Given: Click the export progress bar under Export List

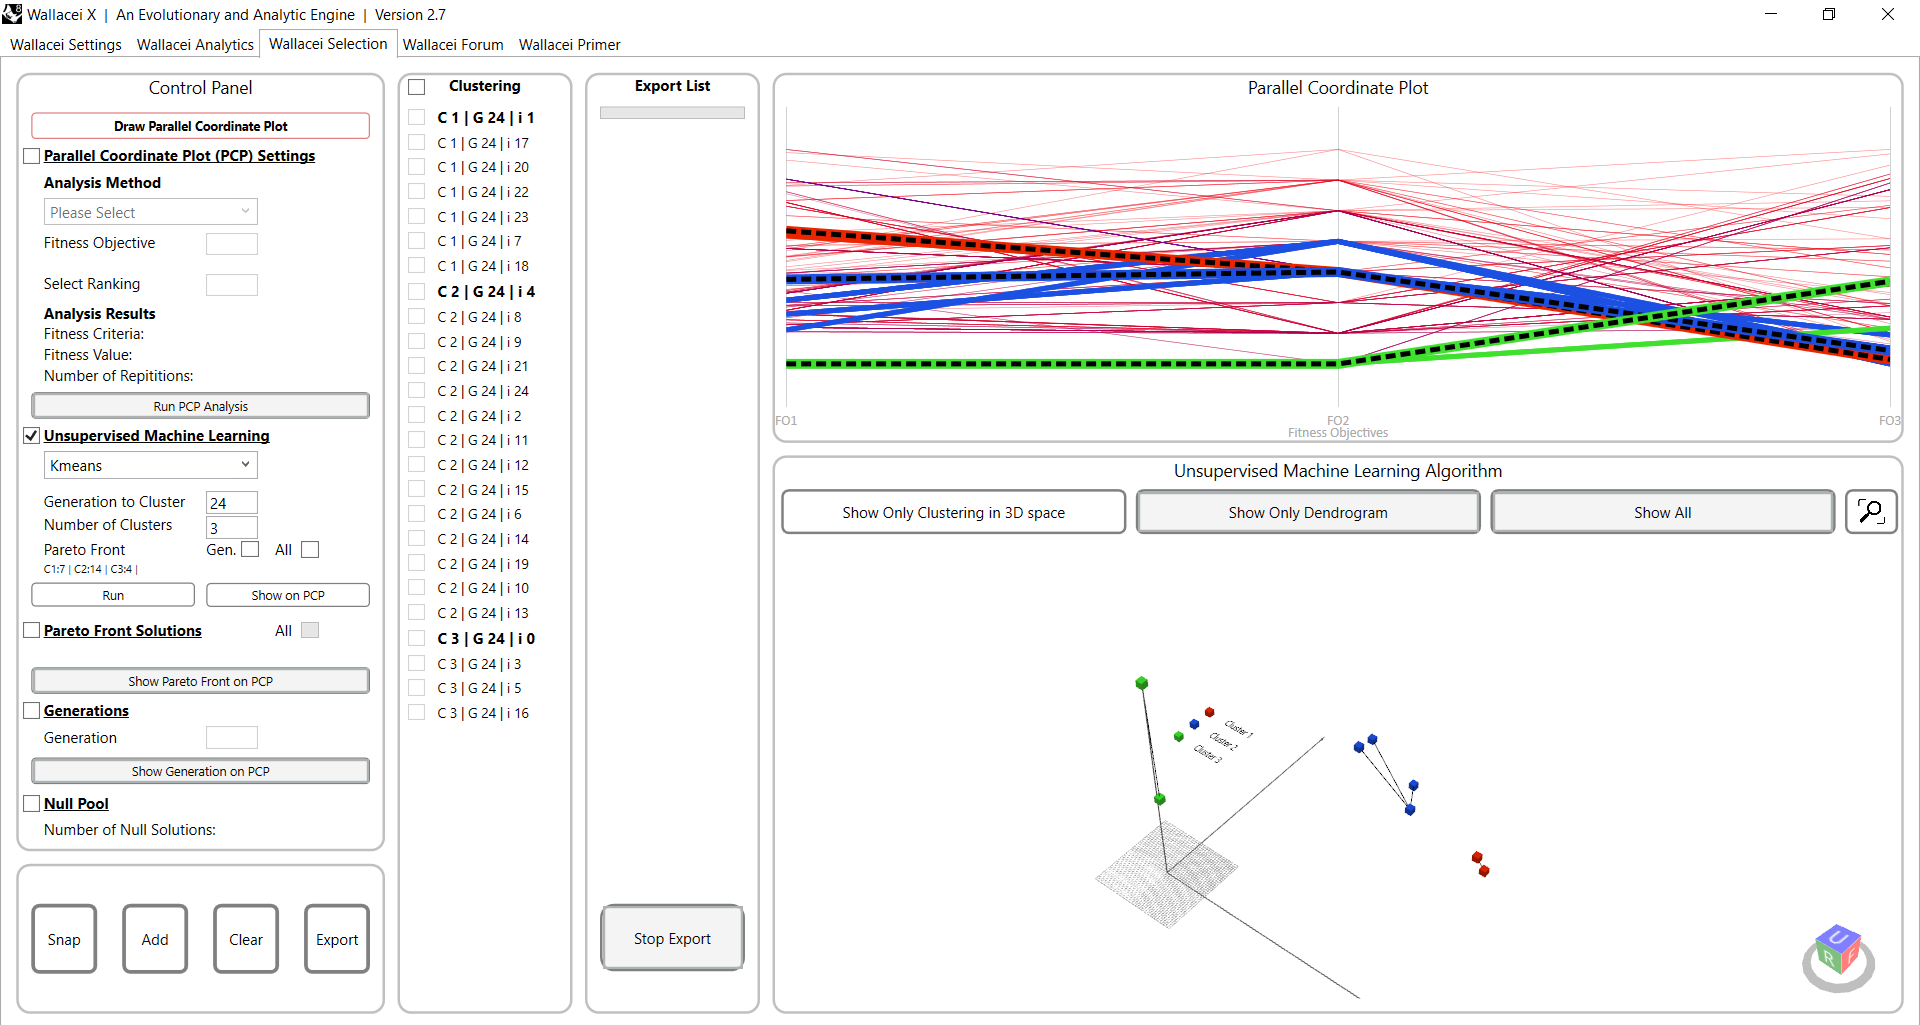Looking at the screenshot, I should point(671,112).
